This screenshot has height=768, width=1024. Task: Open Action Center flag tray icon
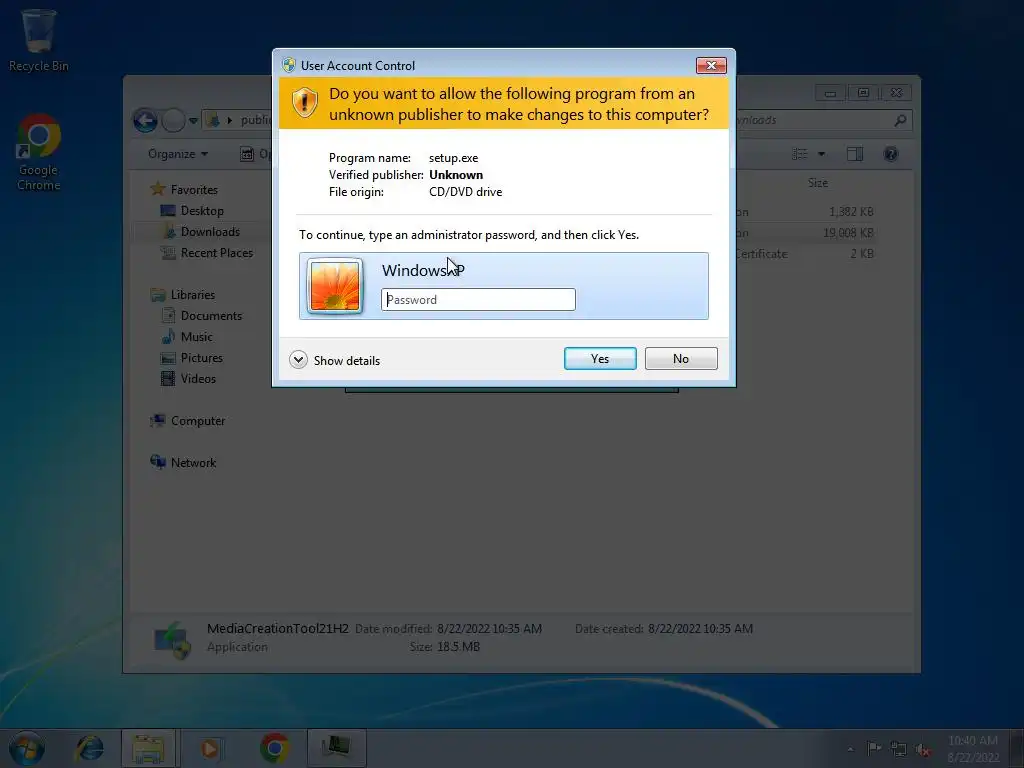click(x=873, y=748)
